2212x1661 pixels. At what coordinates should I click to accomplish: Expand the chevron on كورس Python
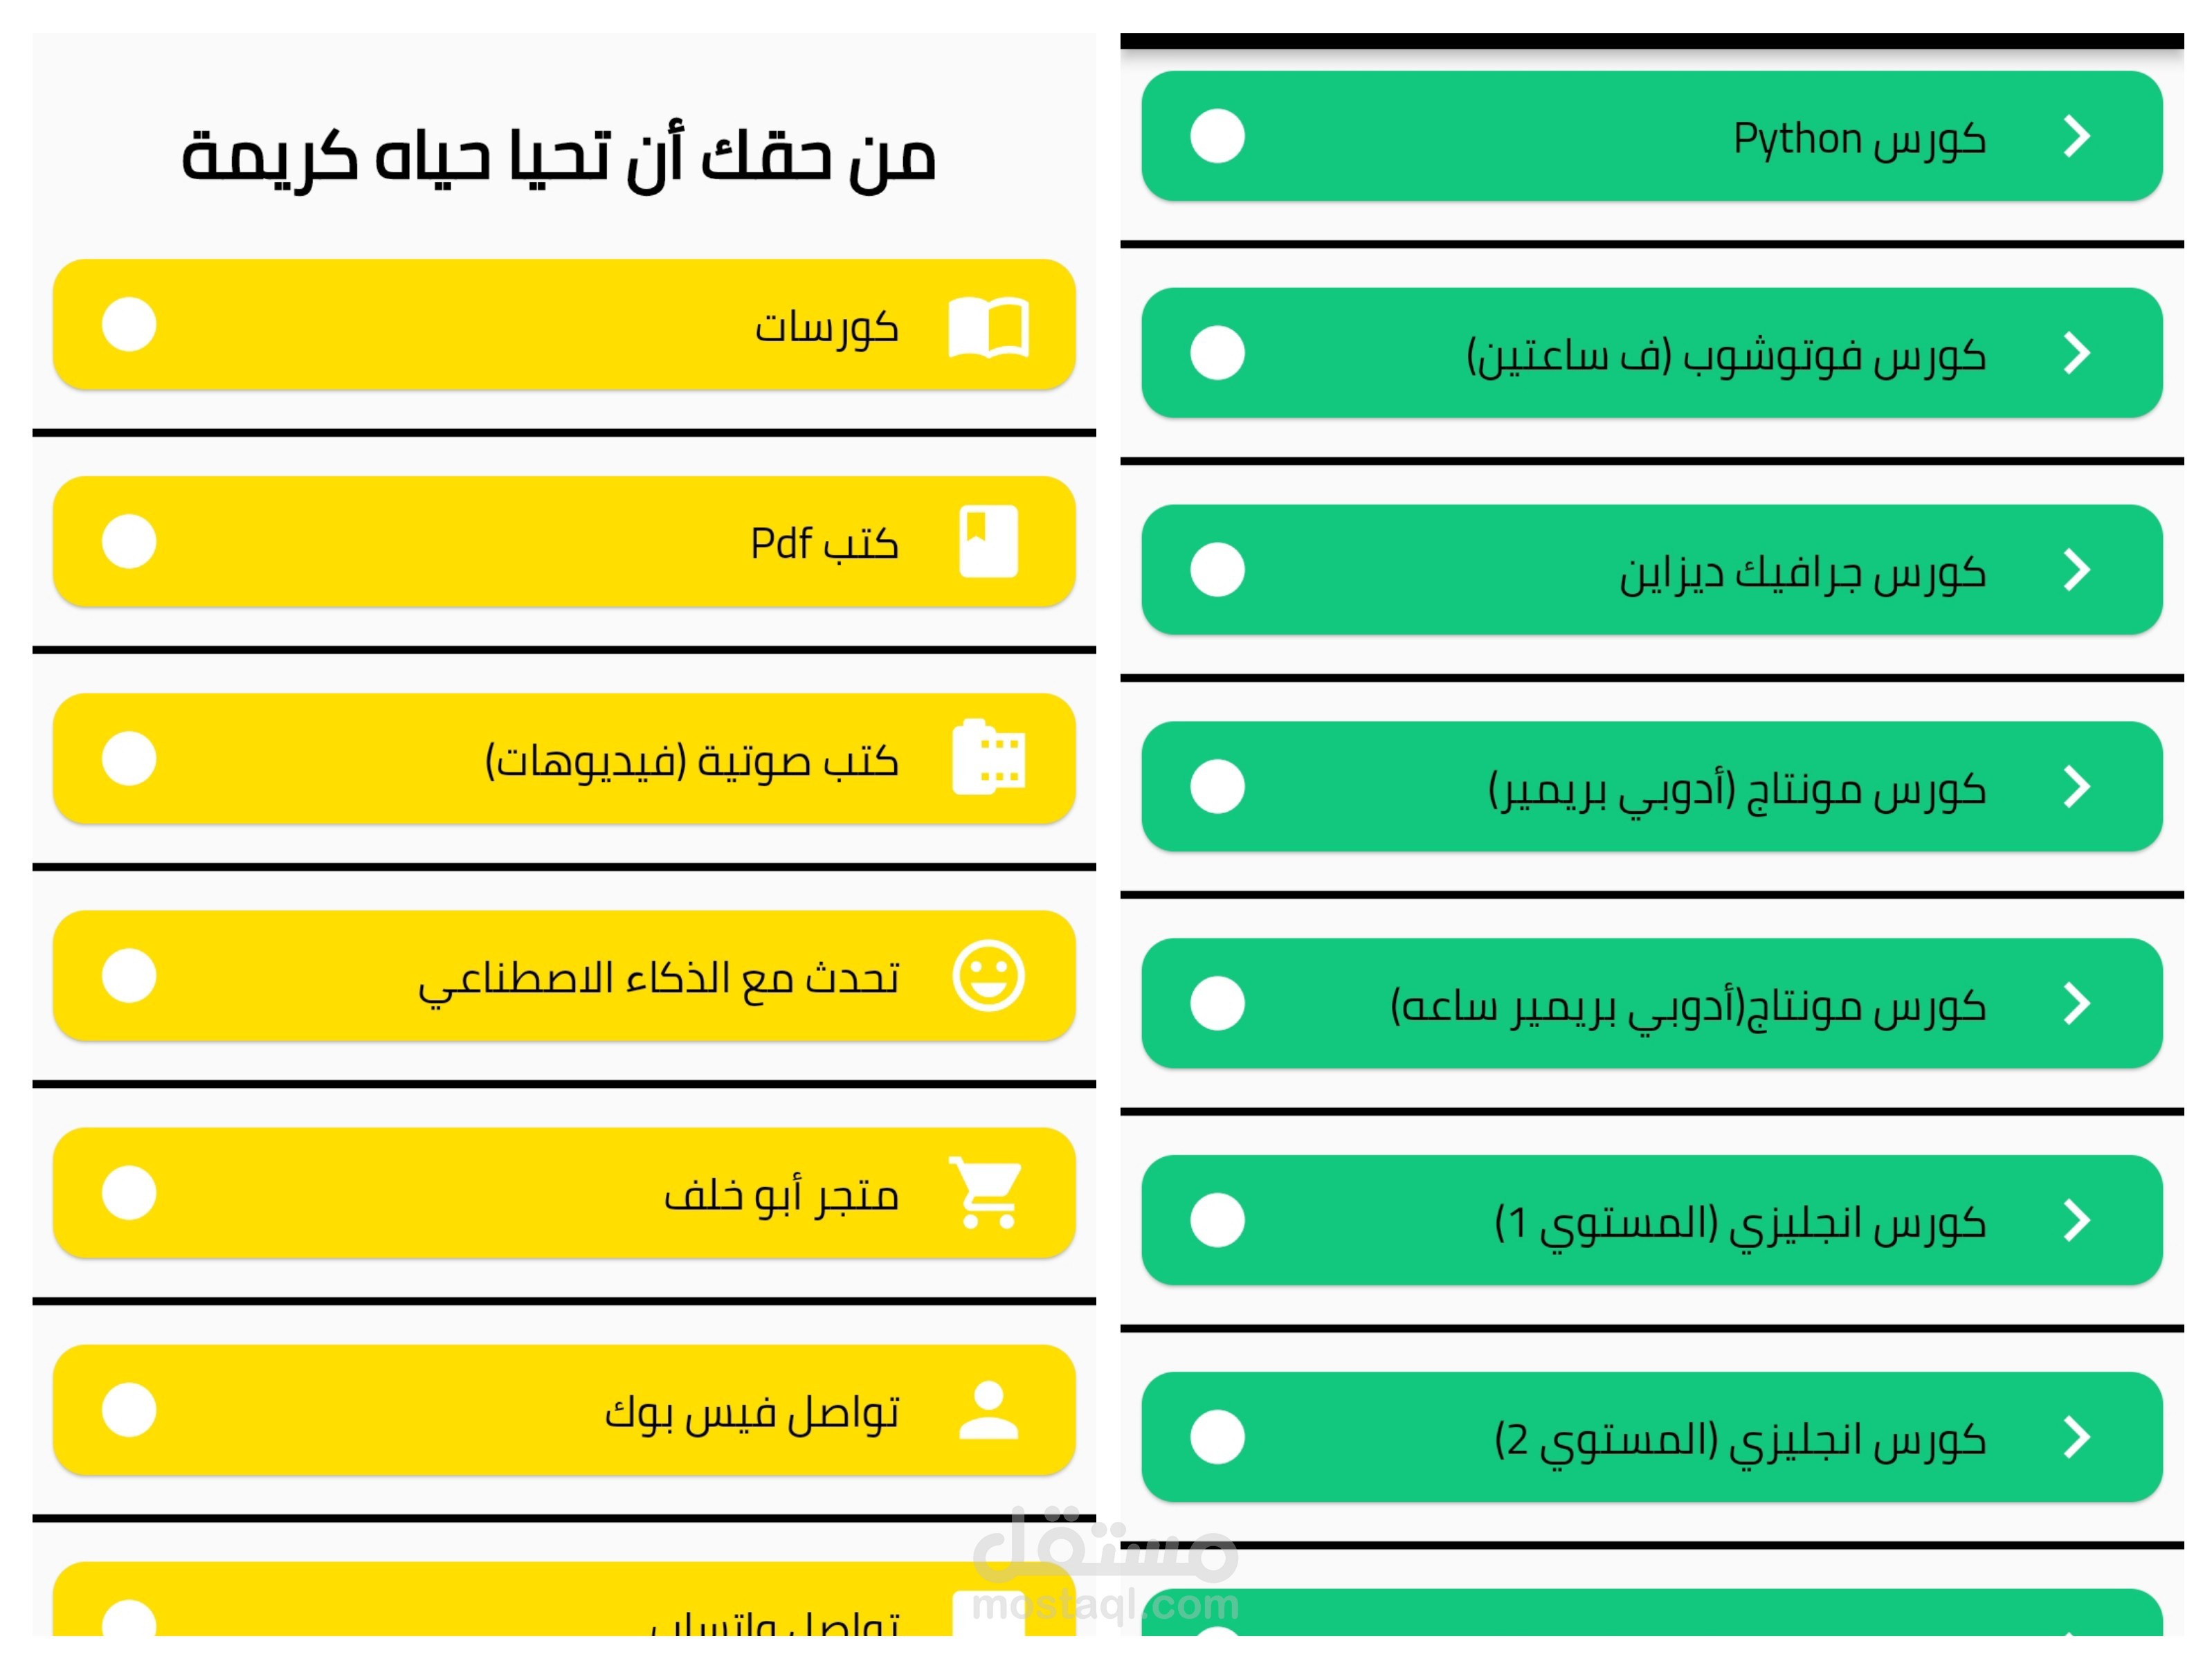(2077, 136)
